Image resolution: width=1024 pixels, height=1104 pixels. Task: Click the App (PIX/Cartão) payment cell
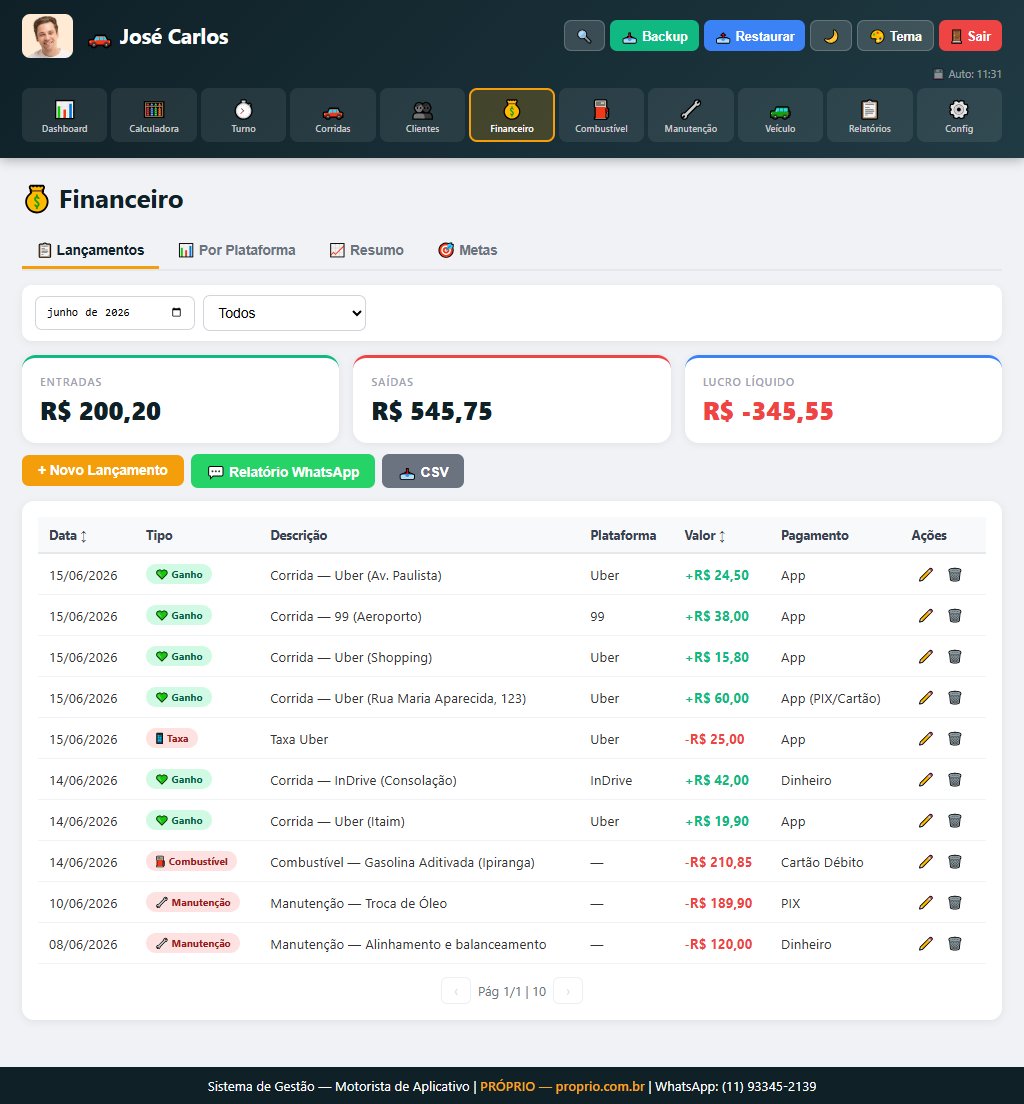[830, 698]
